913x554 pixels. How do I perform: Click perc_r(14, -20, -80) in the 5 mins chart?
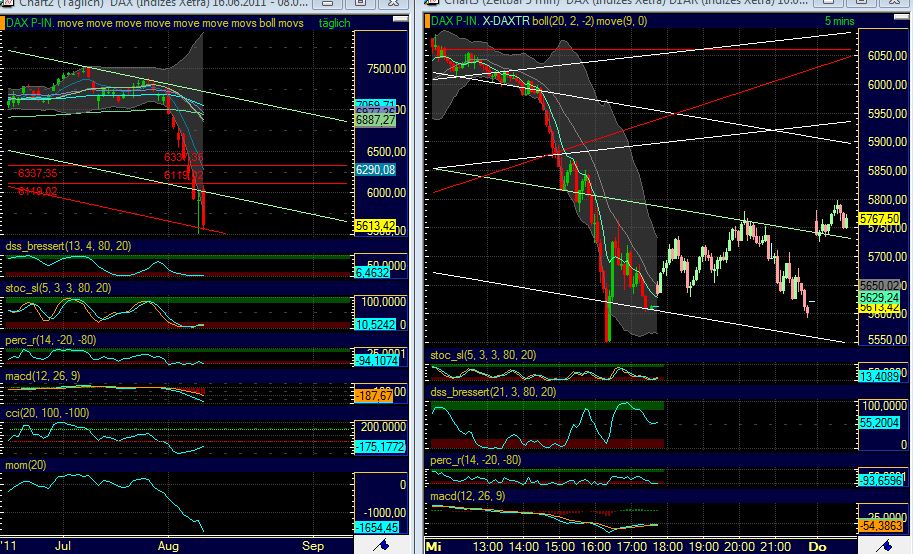click(x=476, y=460)
